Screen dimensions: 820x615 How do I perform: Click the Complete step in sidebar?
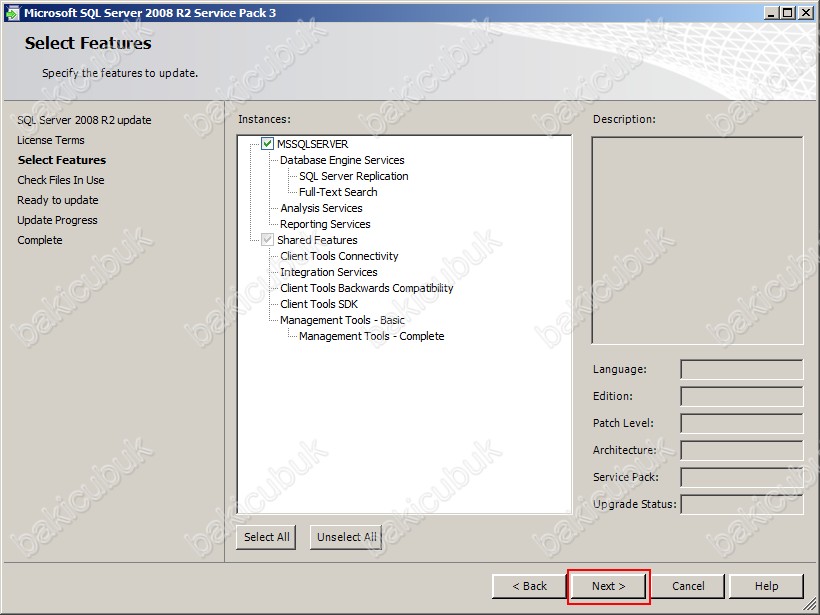(40, 240)
